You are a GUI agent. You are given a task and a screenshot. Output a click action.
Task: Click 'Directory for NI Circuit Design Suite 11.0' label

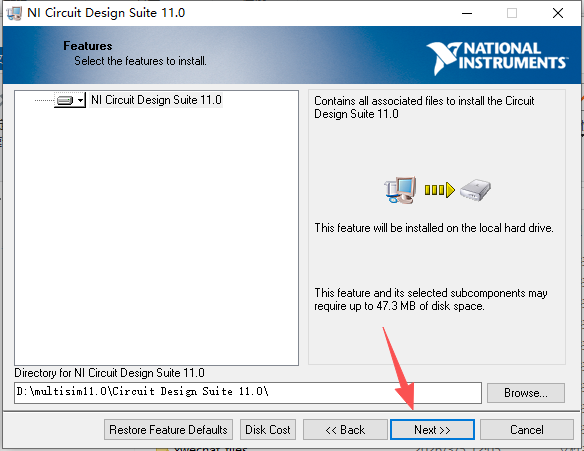[110, 373]
